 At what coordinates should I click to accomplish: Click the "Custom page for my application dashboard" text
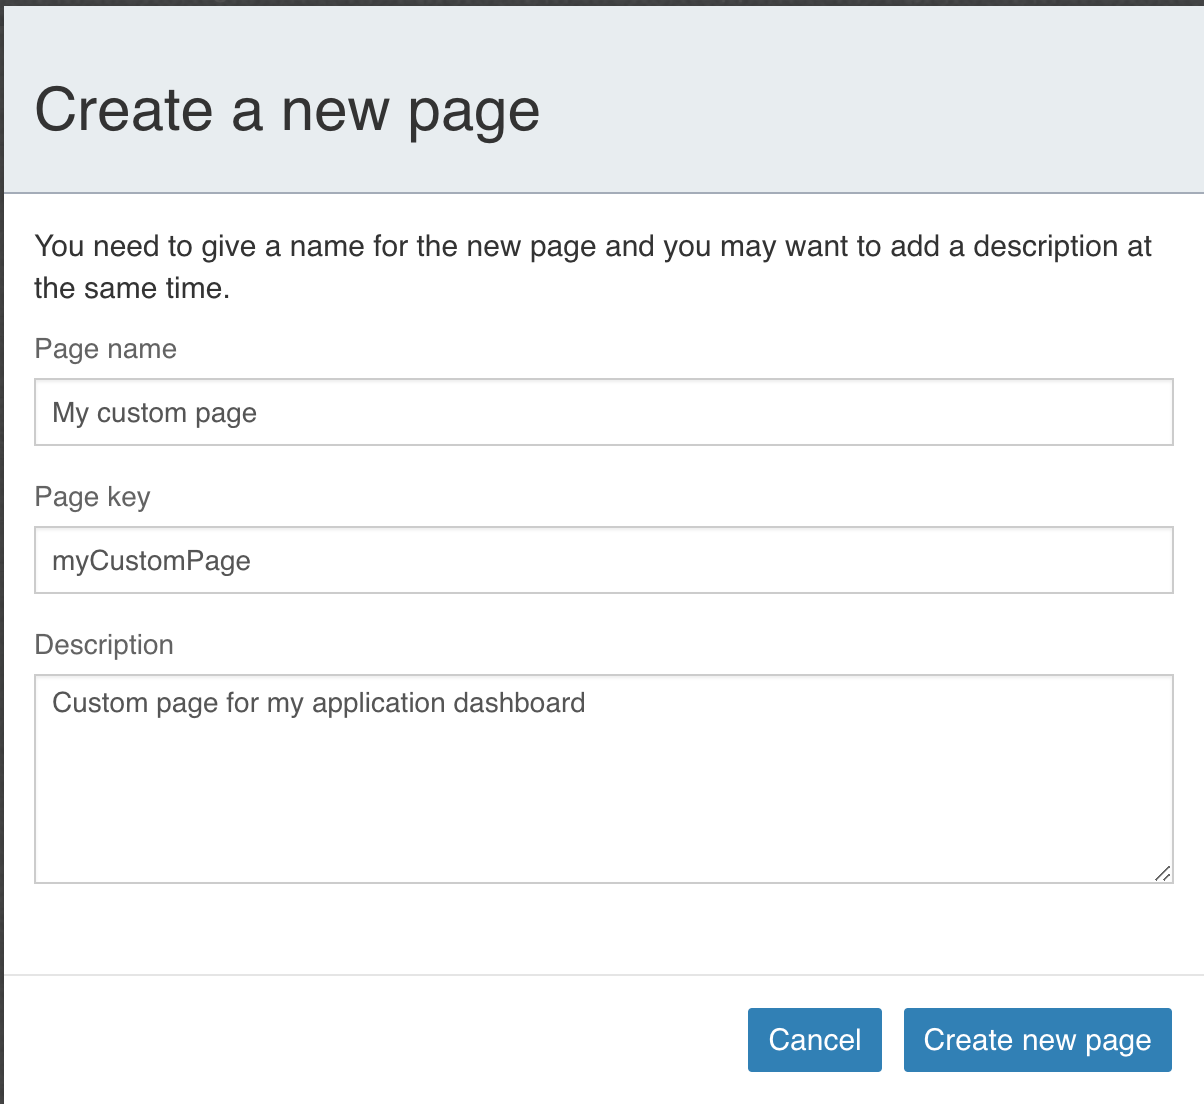coord(318,703)
